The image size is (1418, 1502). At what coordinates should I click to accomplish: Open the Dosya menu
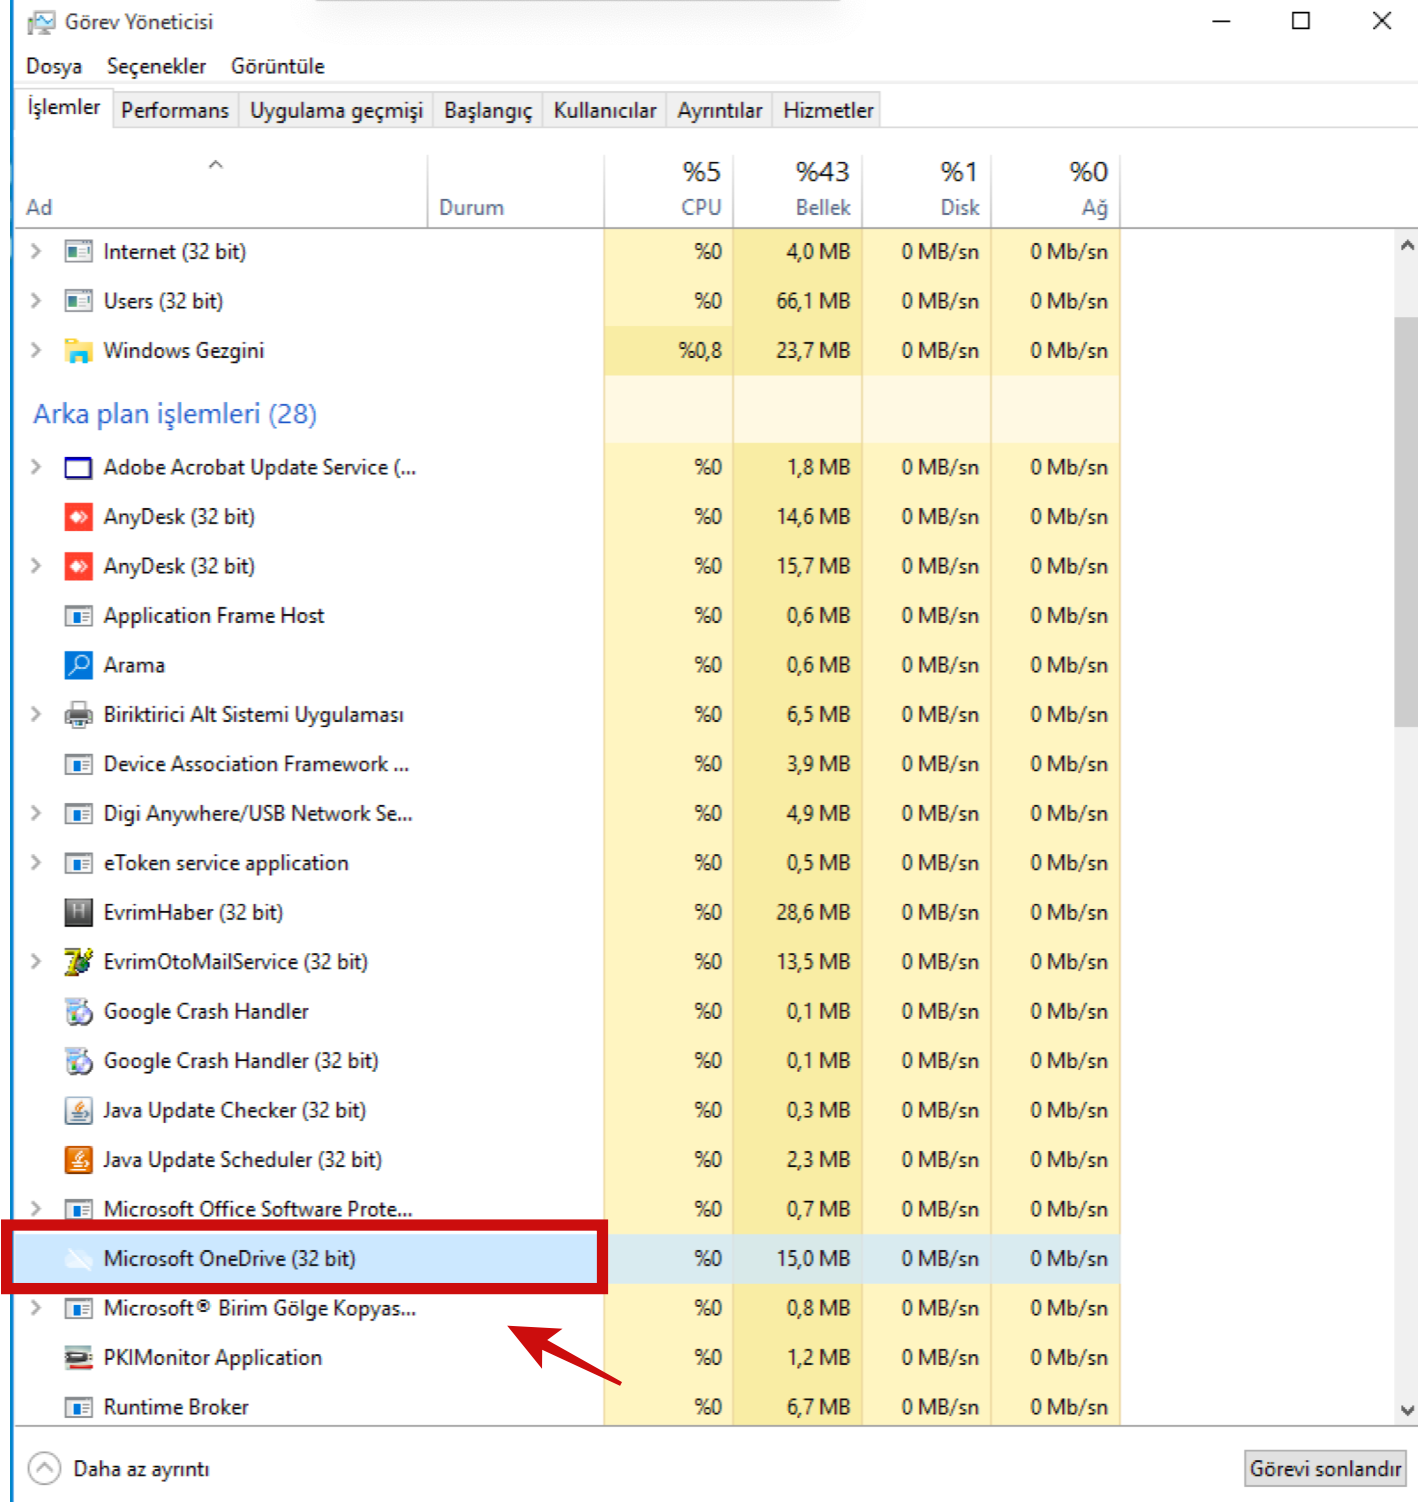[x=54, y=66]
